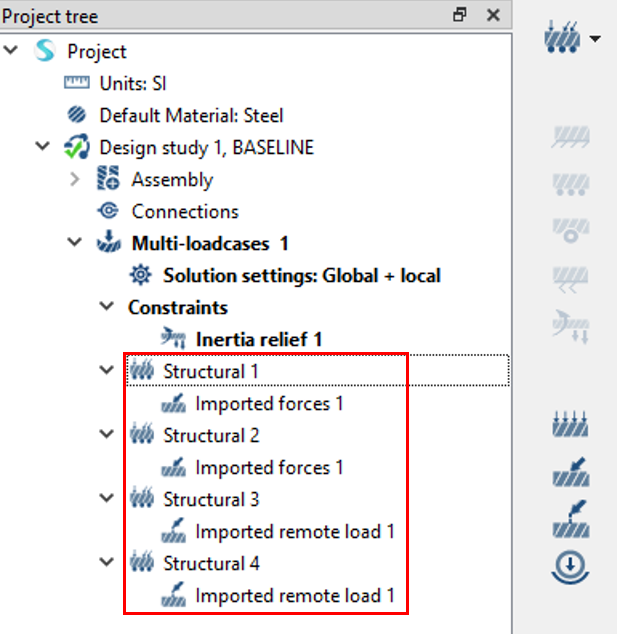Click the Connections icon in tree
The image size is (617, 634).
click(108, 212)
